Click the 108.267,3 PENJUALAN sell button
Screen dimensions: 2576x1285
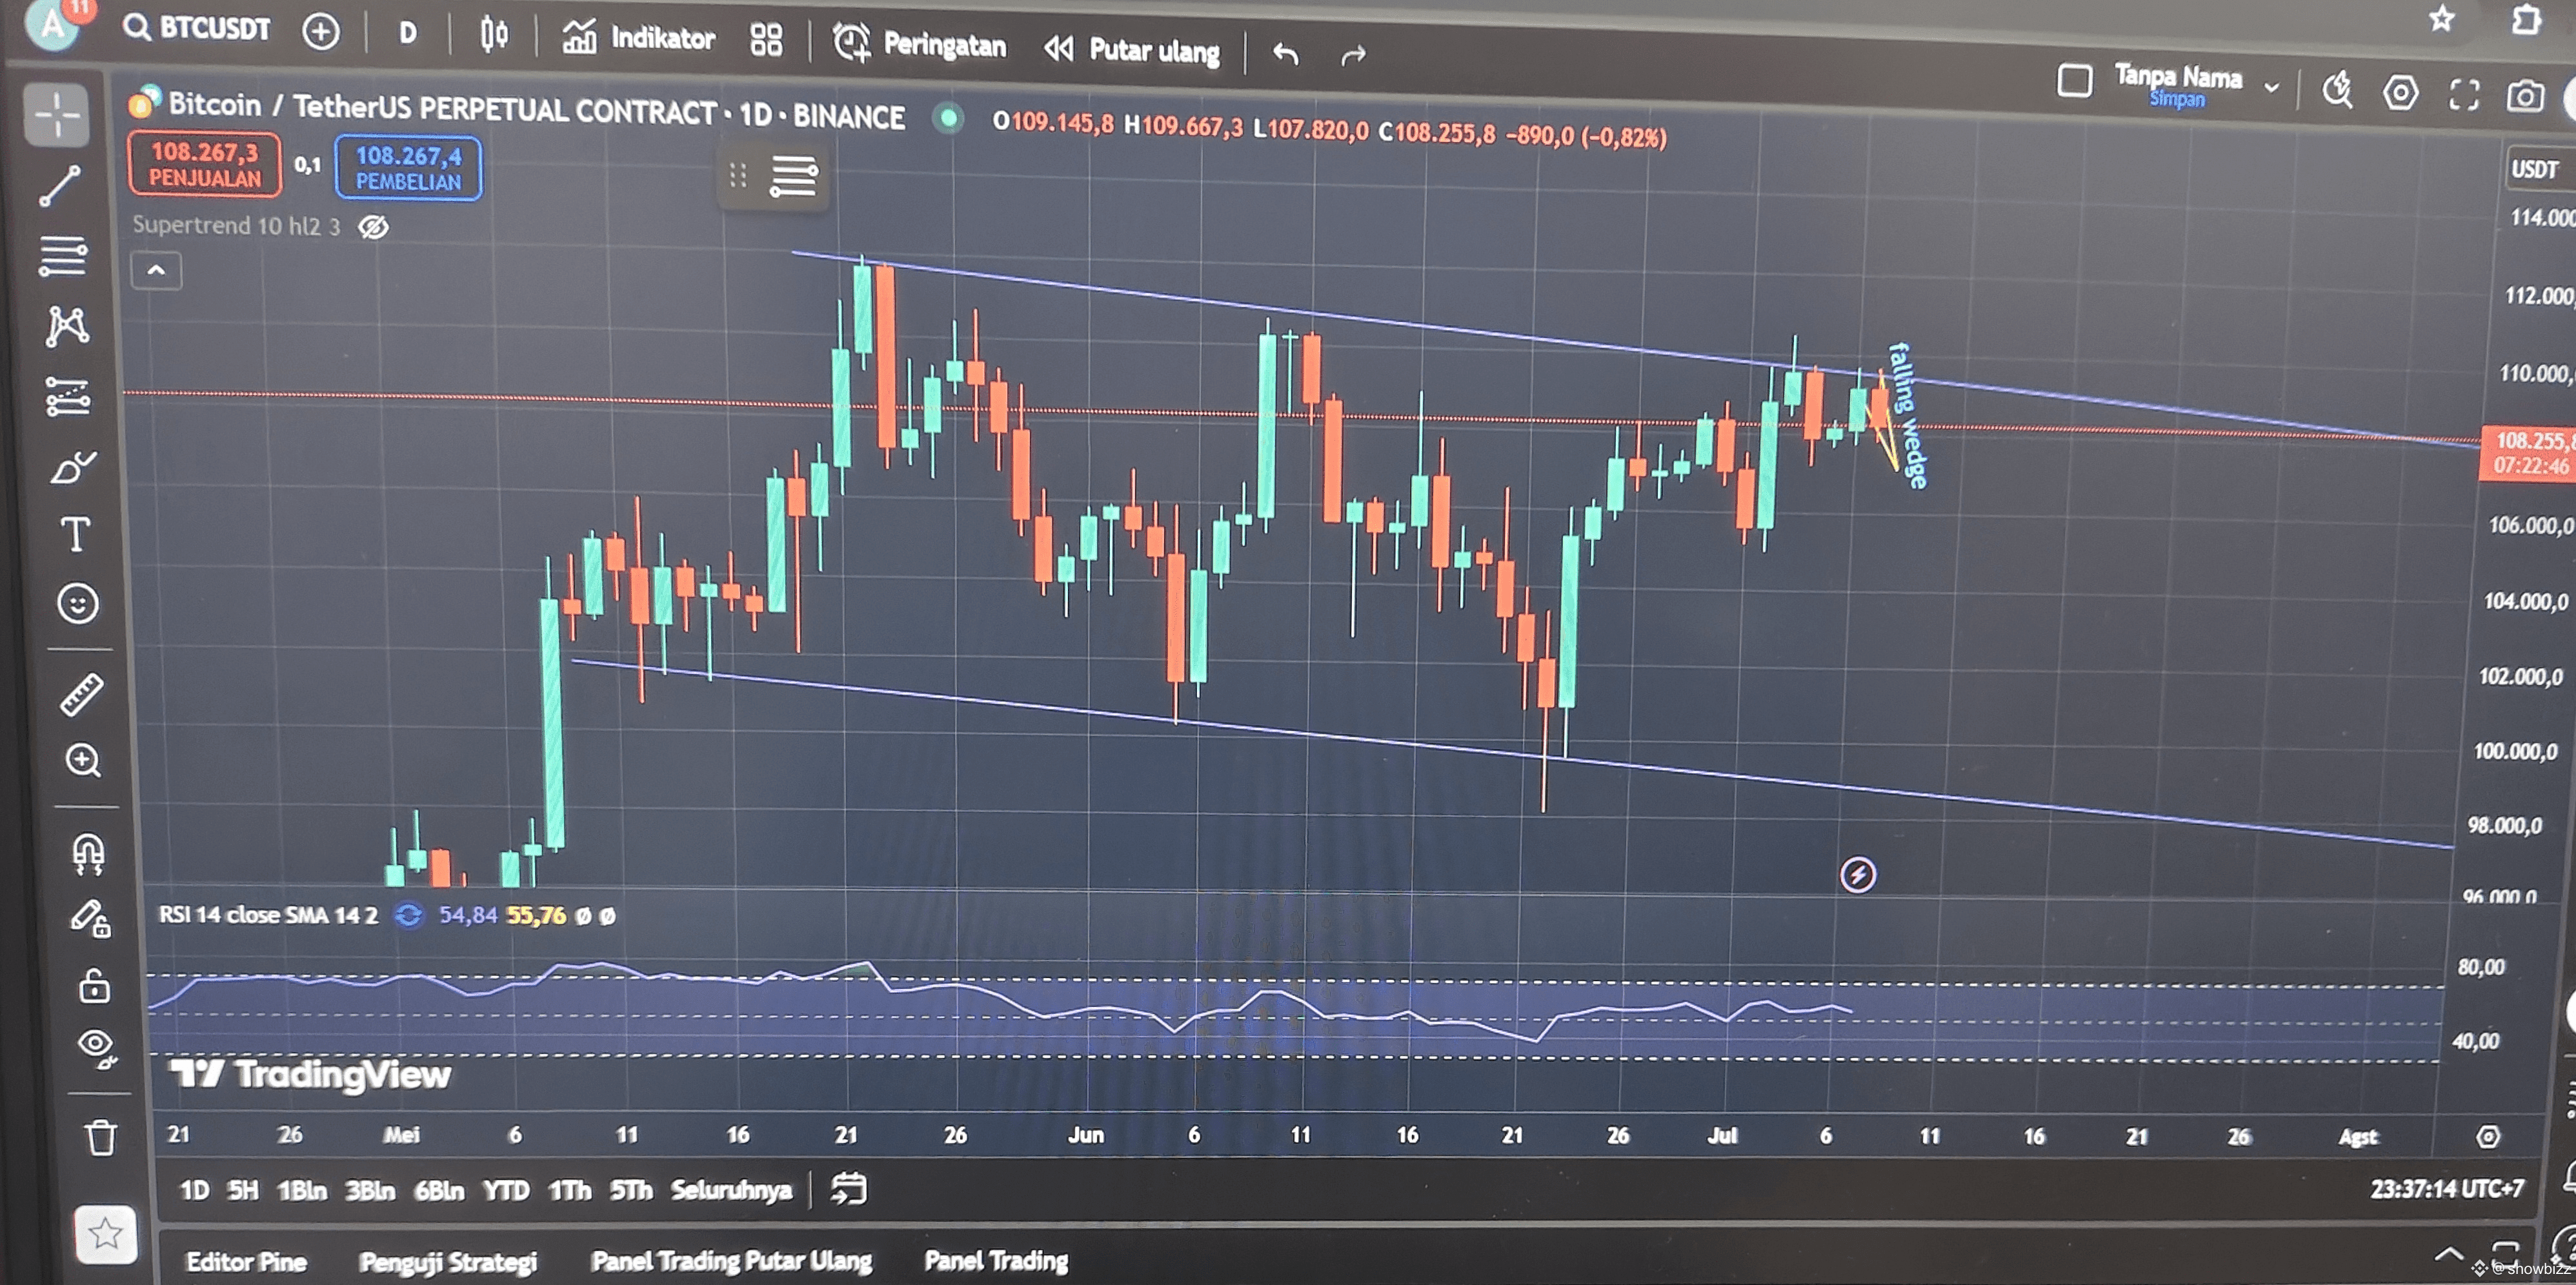(x=204, y=165)
